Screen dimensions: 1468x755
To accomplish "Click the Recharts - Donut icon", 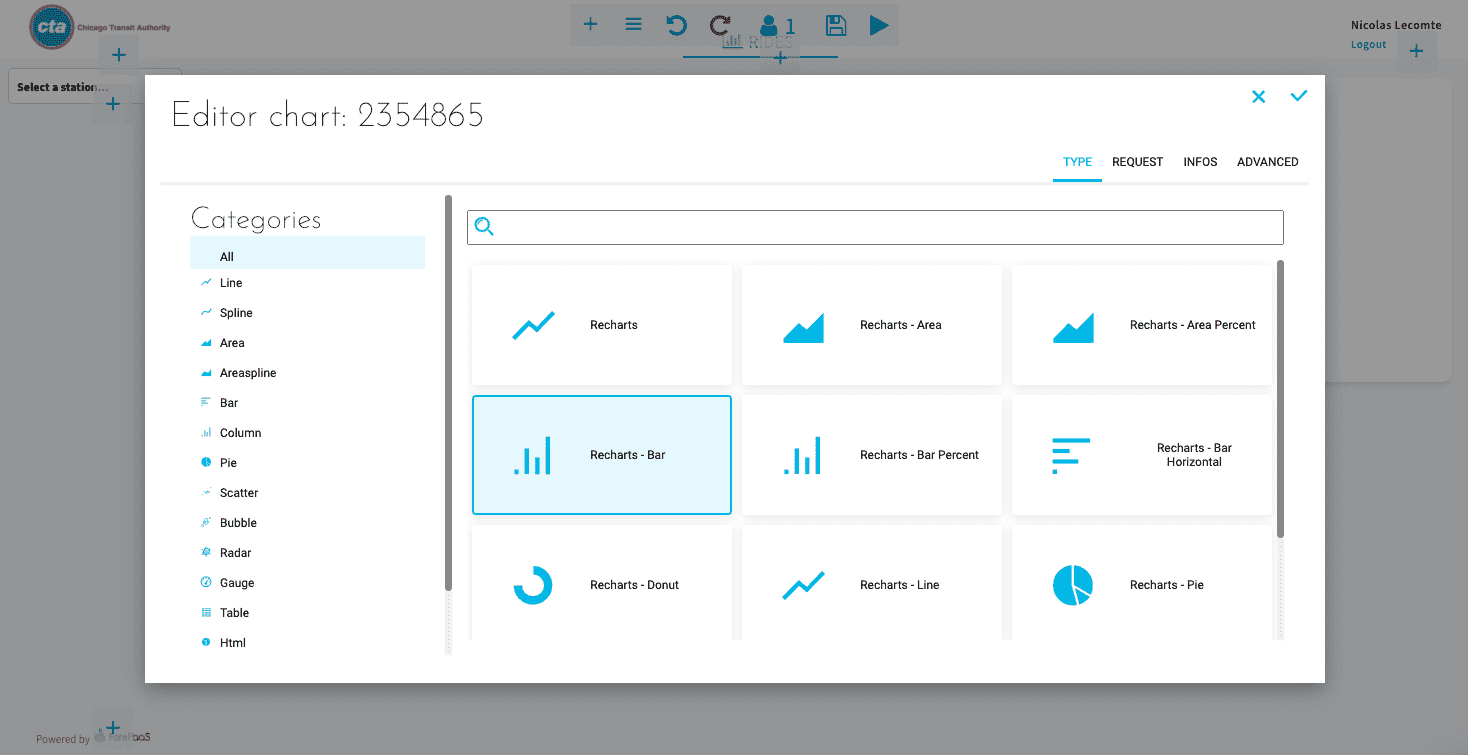I will click(x=533, y=585).
